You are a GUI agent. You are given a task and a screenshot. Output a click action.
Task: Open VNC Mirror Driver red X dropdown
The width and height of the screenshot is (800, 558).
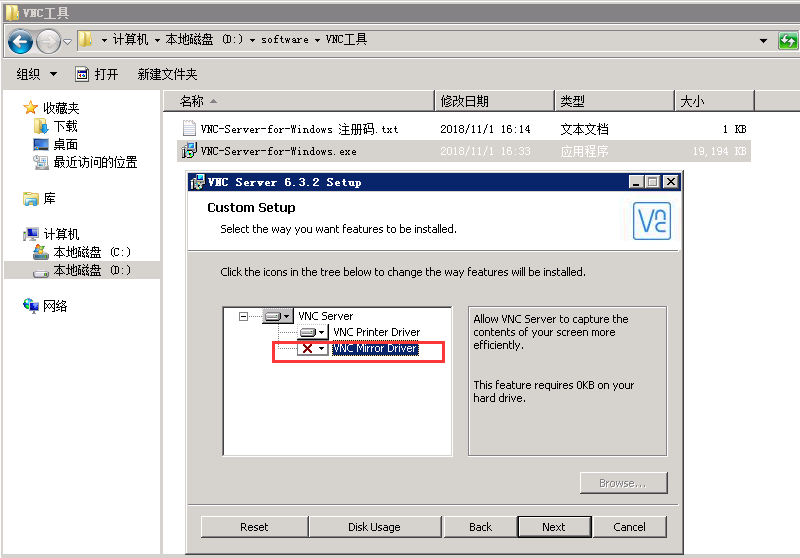click(x=313, y=349)
